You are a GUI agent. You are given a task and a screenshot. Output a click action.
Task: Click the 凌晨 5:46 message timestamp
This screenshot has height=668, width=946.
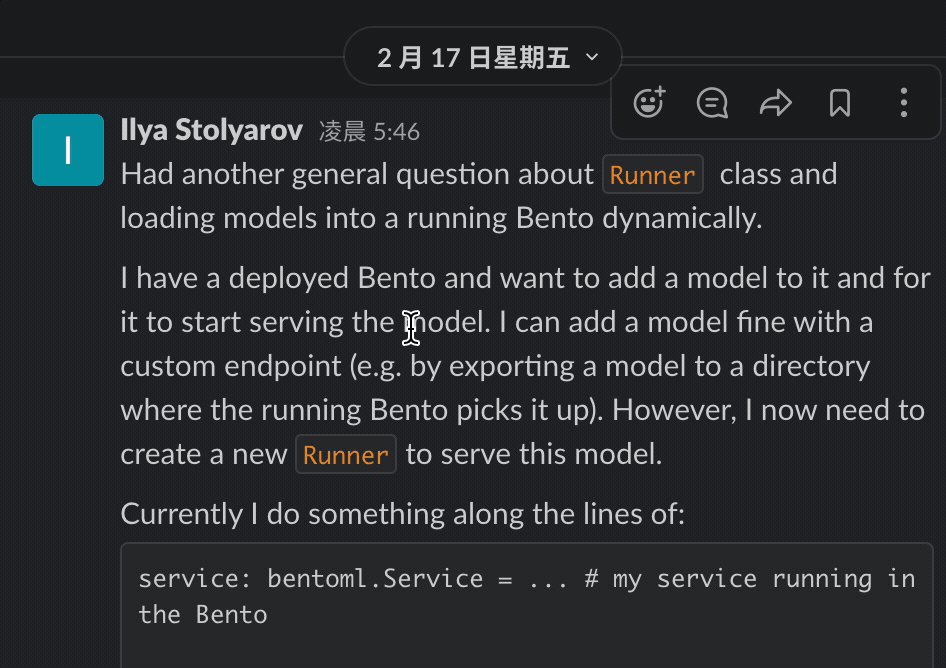(x=369, y=131)
